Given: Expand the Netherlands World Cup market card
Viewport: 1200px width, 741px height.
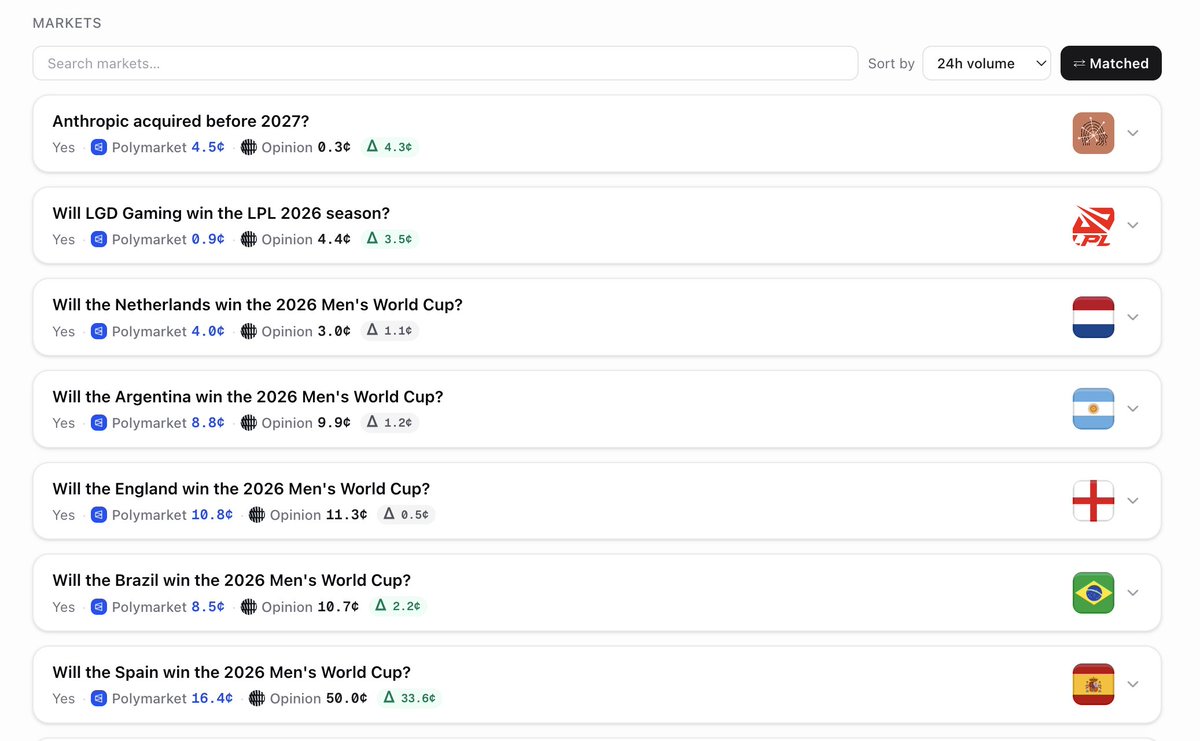Looking at the screenshot, I should click(1133, 317).
